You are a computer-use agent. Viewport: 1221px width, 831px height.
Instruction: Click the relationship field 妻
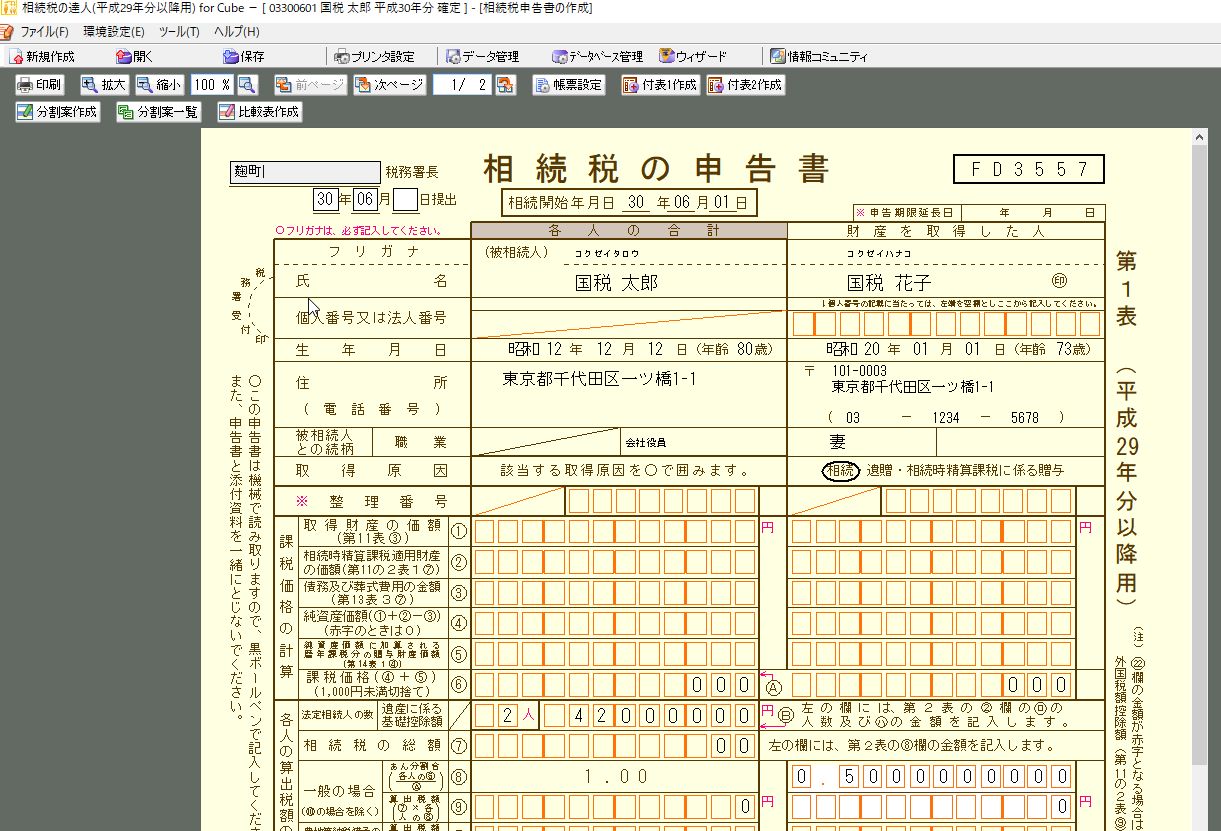(837, 441)
